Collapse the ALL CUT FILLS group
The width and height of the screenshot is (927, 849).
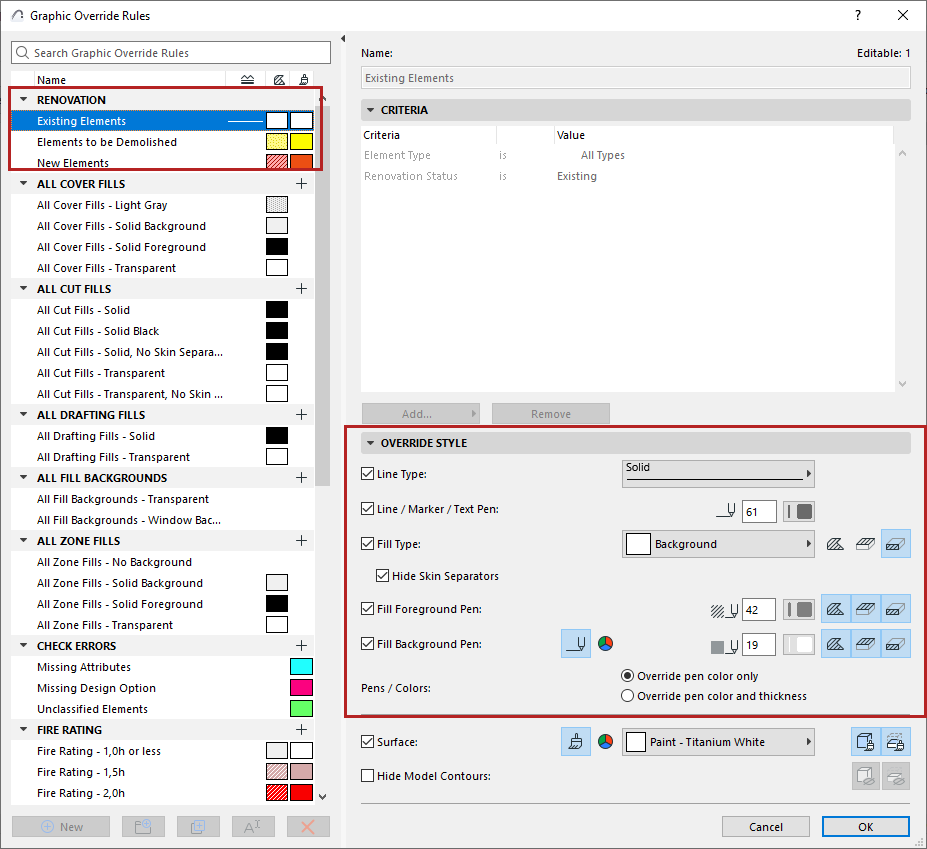coord(24,289)
